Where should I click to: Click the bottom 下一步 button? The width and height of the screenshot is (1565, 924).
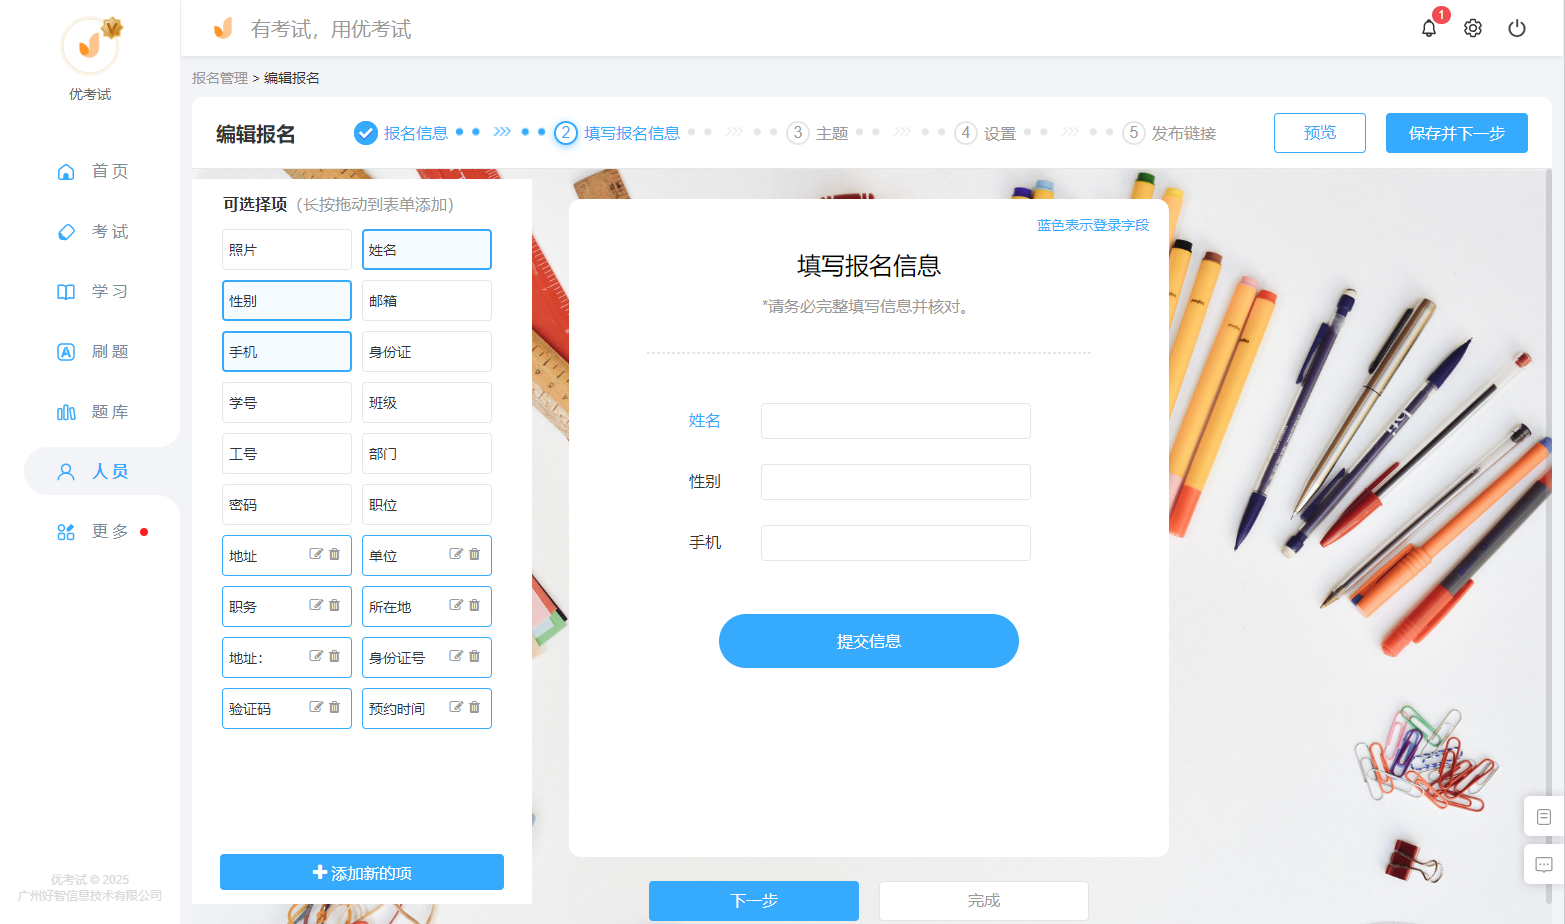pos(754,901)
